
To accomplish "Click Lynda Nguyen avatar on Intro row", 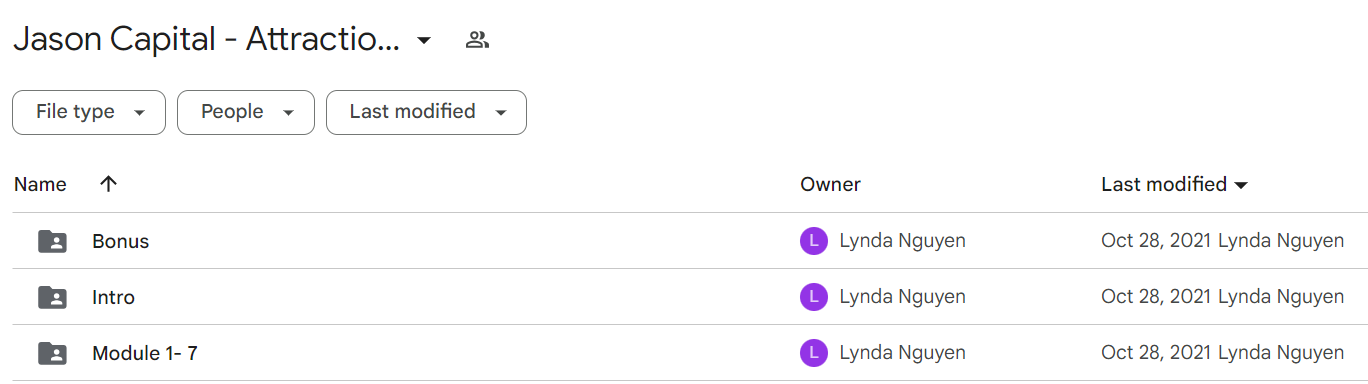I will pos(814,297).
